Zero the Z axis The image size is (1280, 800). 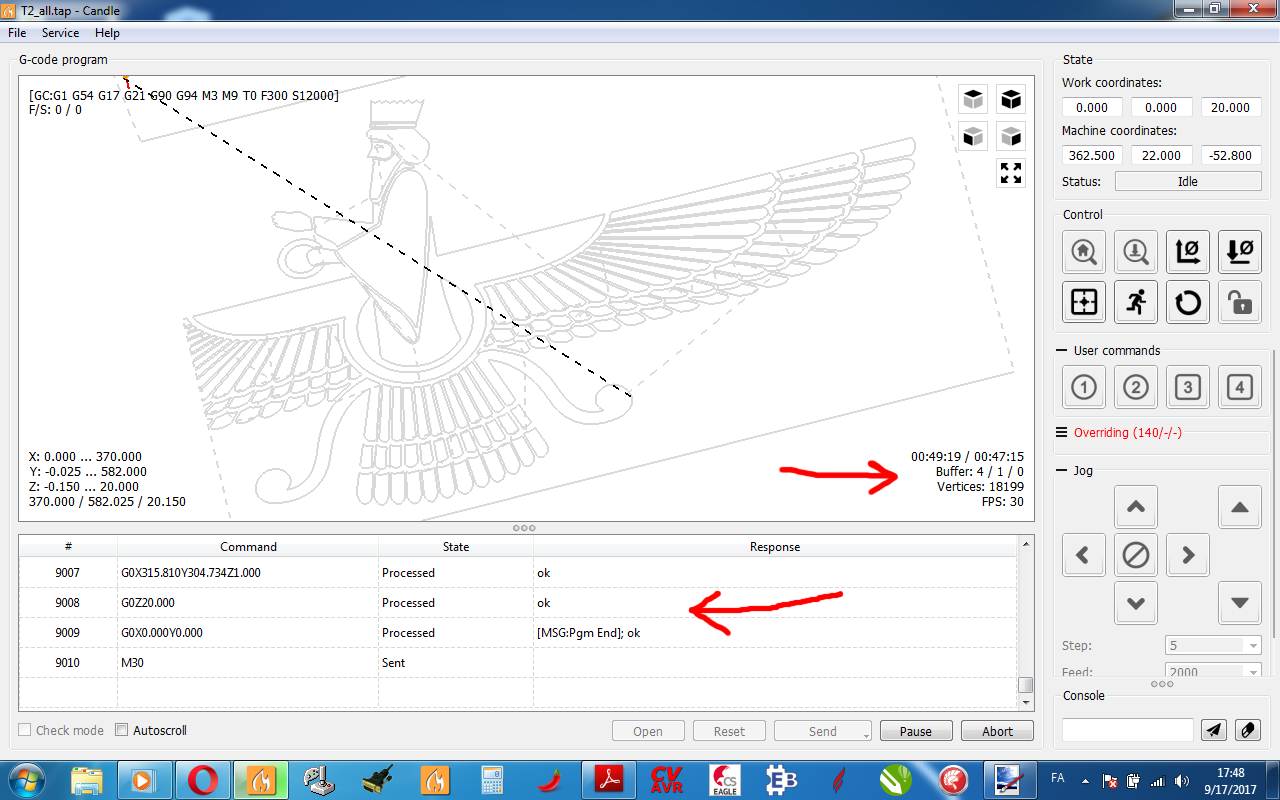pyautogui.click(x=1240, y=252)
